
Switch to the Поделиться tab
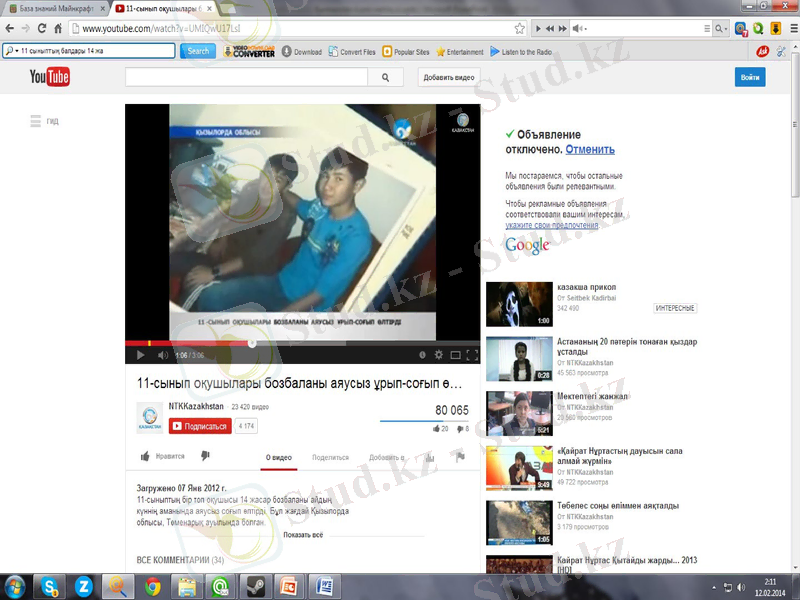[x=330, y=457]
